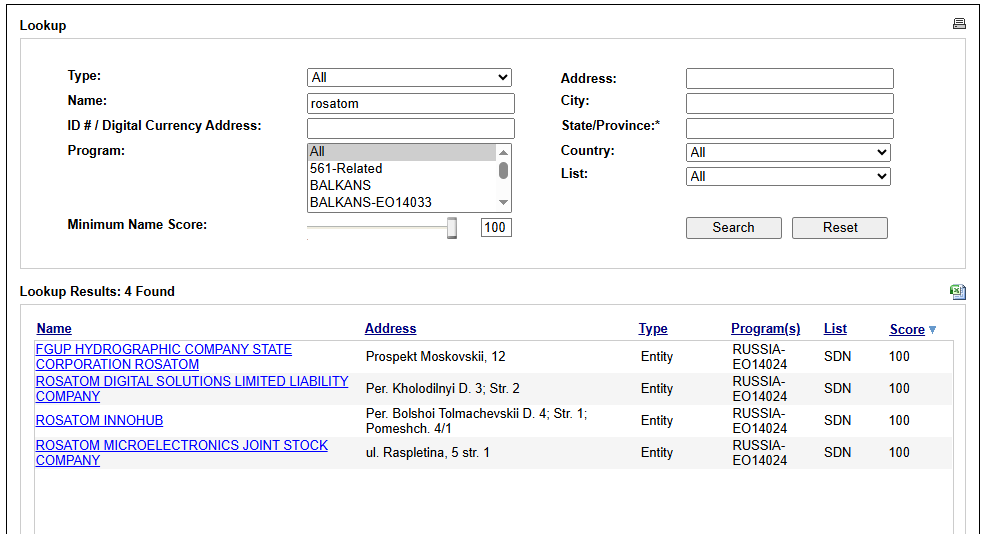This screenshot has height=534, width=989.
Task: Open the List dropdown
Action: [x=788, y=177]
